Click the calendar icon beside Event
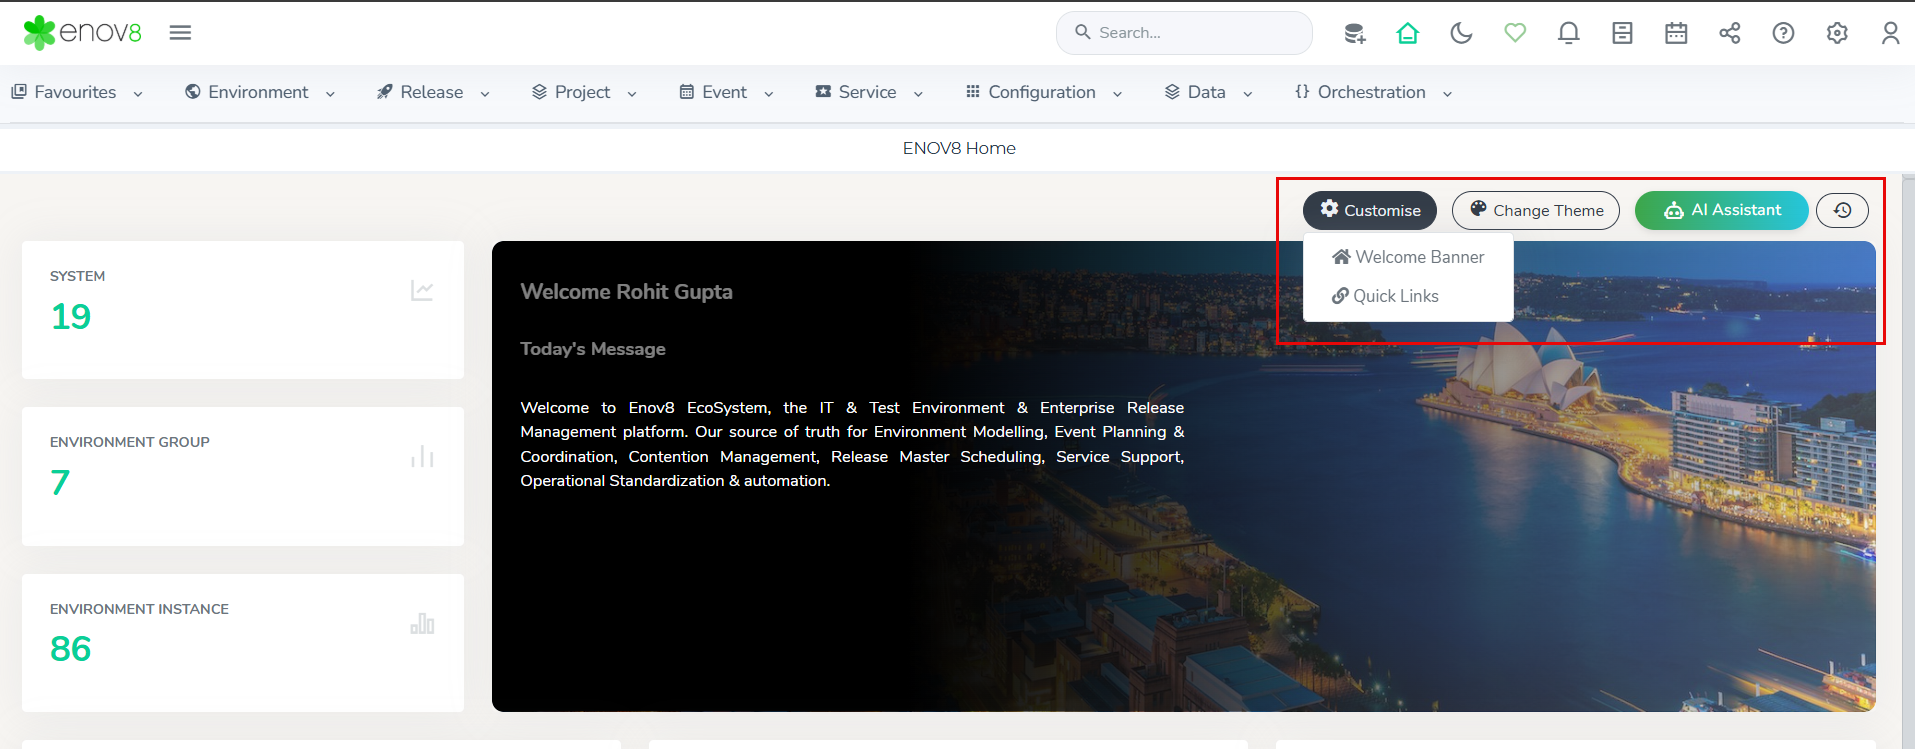The image size is (1915, 749). (x=687, y=92)
